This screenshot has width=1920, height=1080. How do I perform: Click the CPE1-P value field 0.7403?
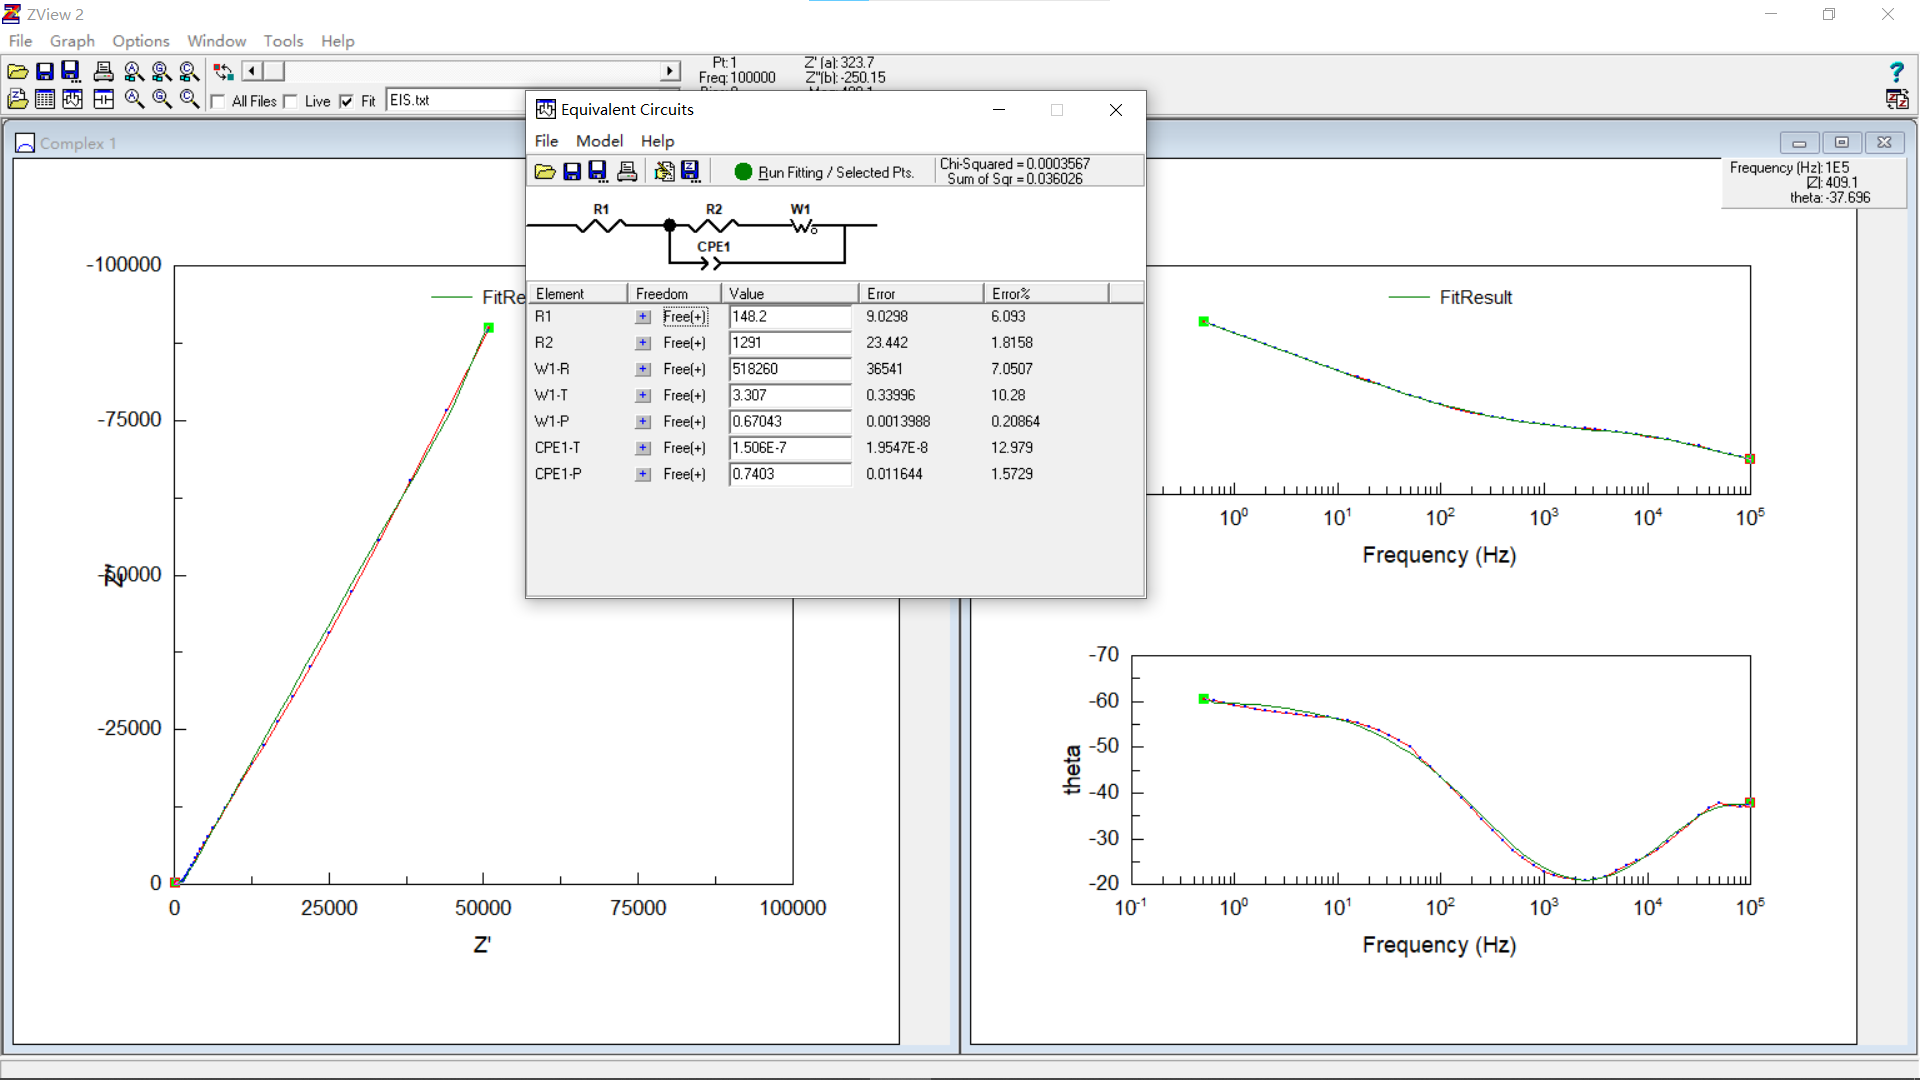789,474
